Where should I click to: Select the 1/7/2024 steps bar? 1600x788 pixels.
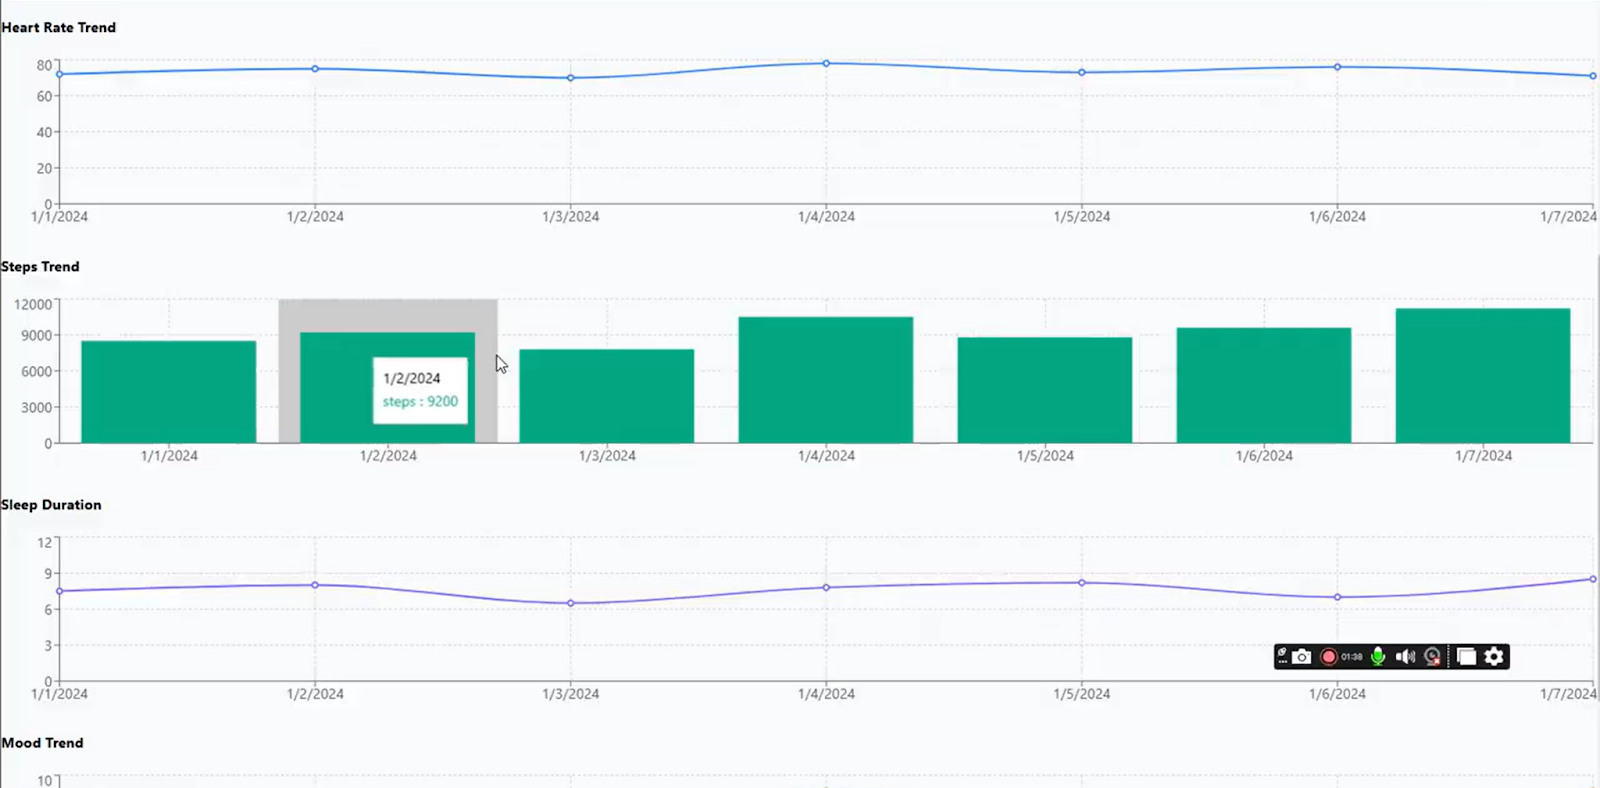(1482, 376)
